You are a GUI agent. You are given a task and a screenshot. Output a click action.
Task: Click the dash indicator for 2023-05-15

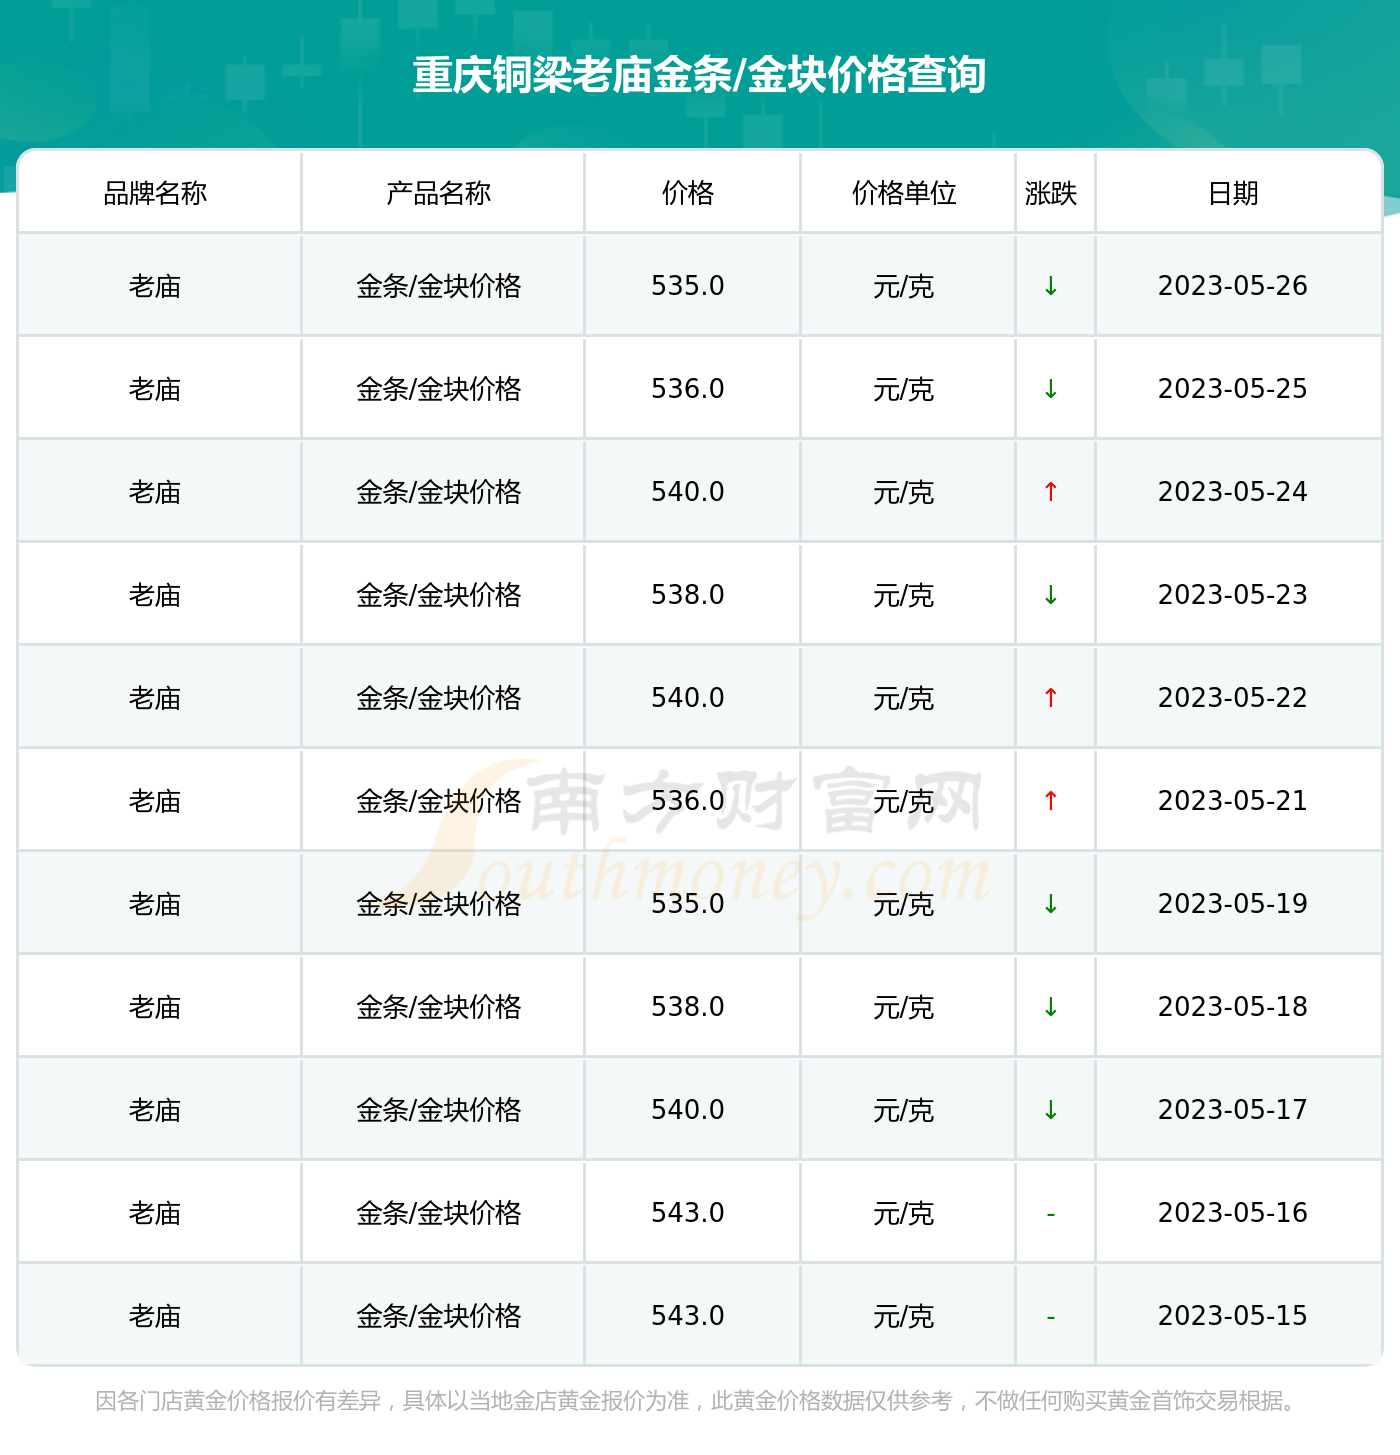1051,1317
